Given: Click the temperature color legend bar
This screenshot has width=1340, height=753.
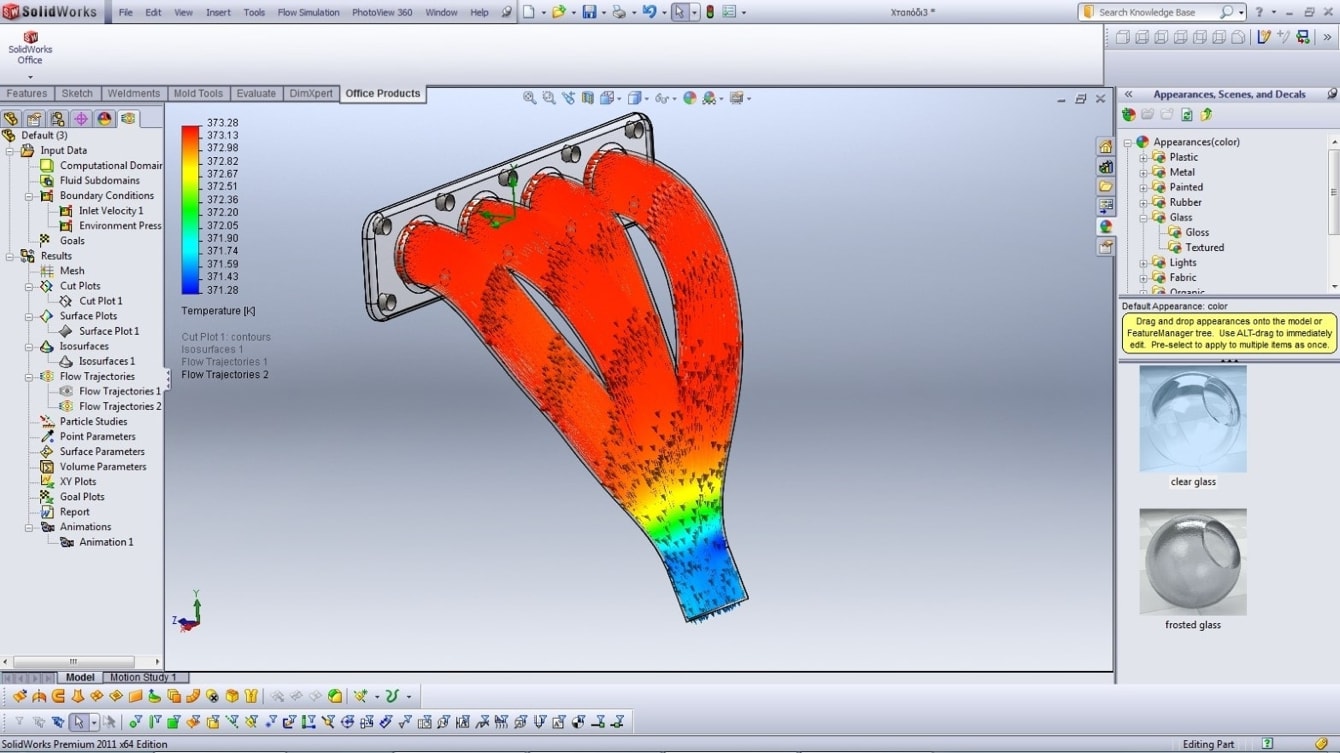Looking at the screenshot, I should click(190, 209).
